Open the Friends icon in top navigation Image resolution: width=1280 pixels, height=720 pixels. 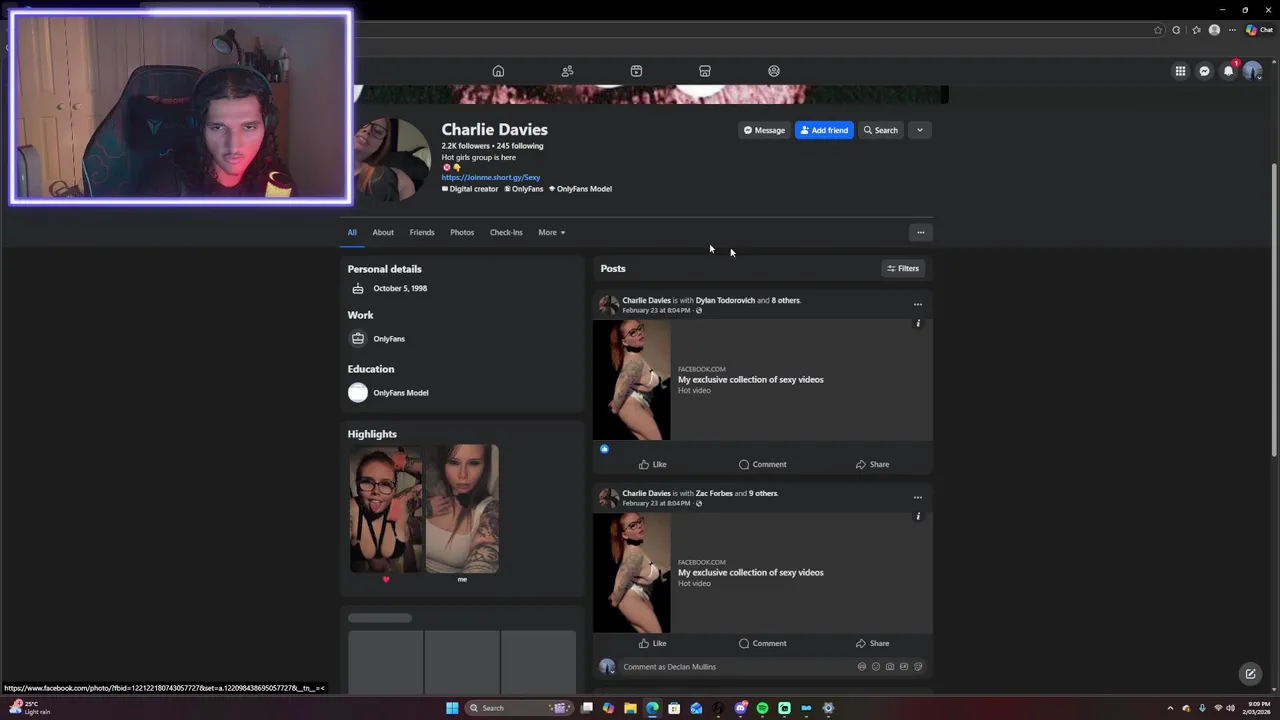tap(567, 71)
